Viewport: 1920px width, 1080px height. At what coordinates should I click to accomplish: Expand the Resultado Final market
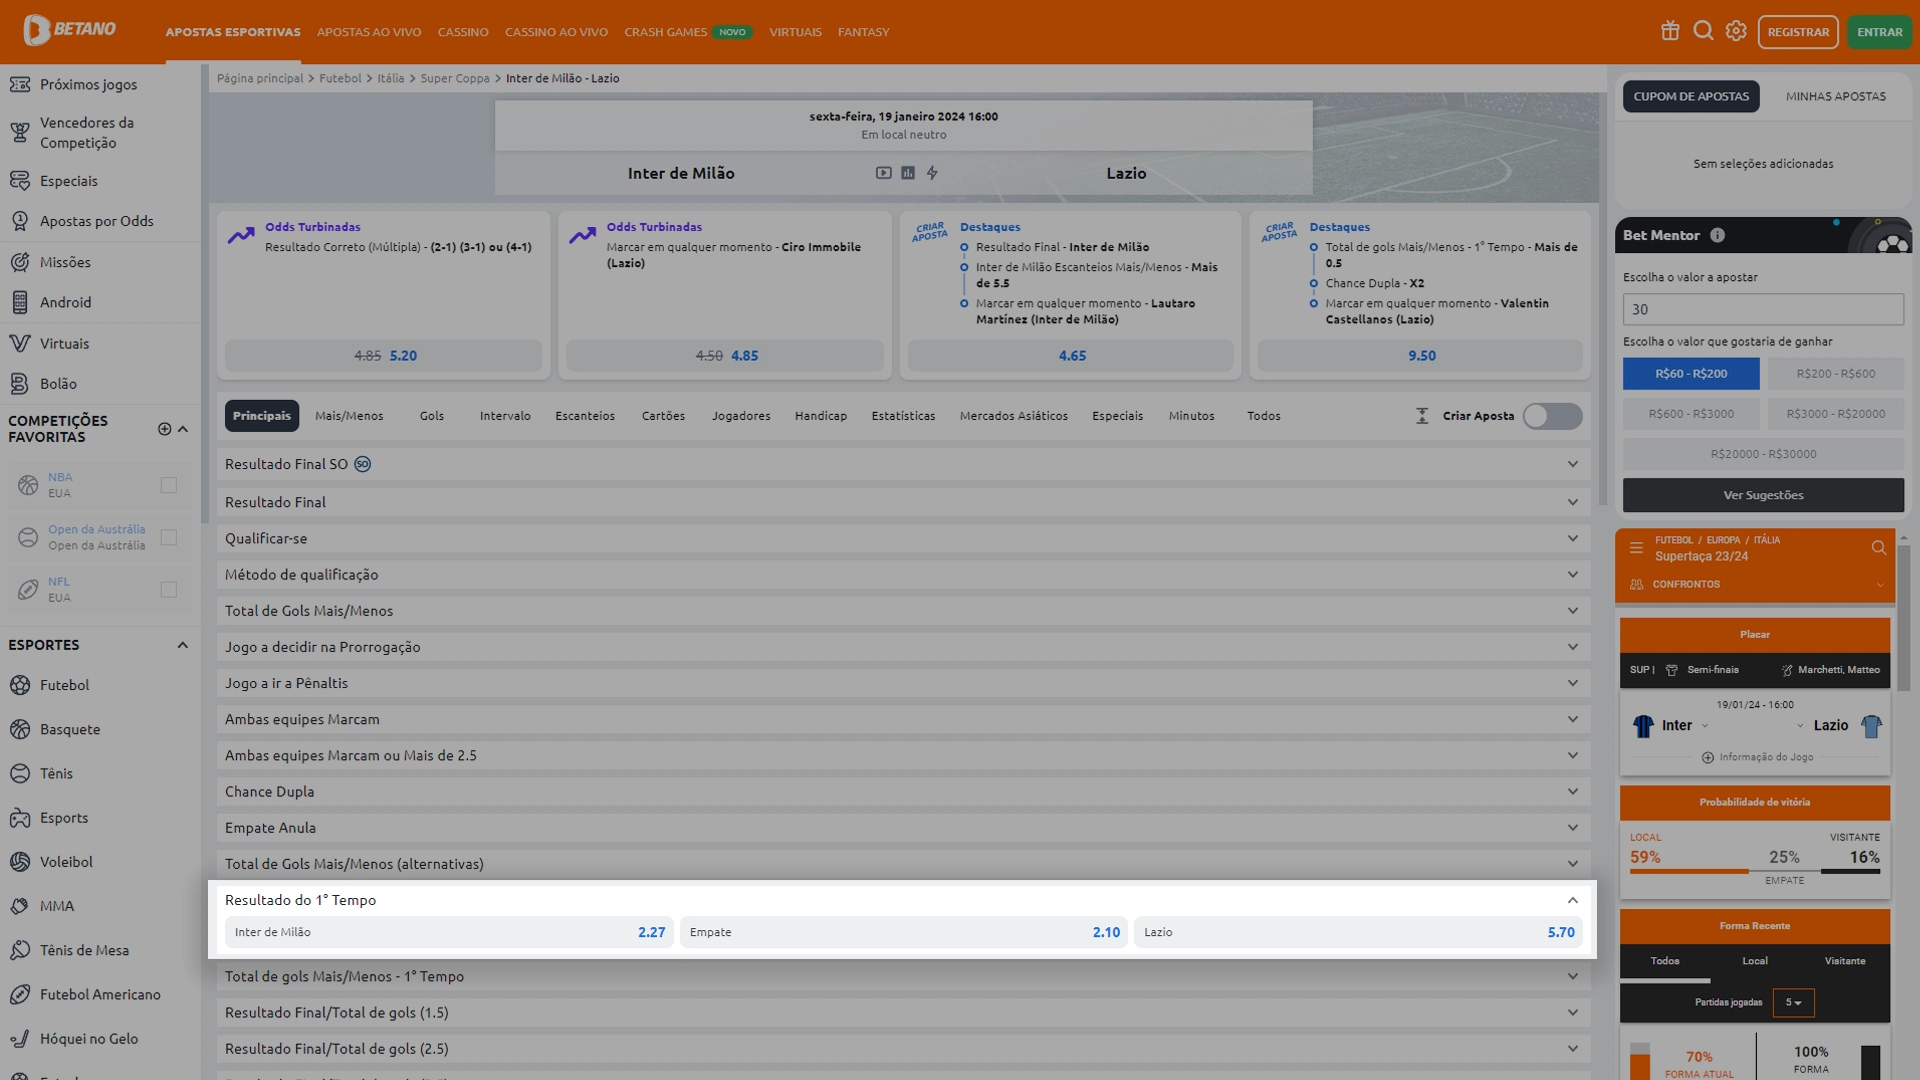[x=1572, y=502]
